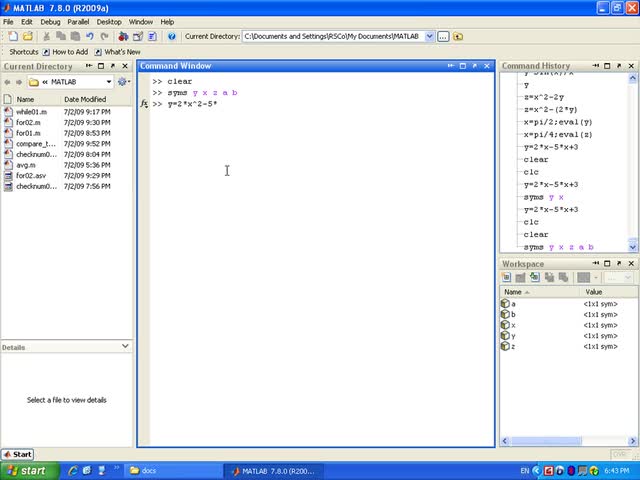Click the How to Add shortcut
The width and height of the screenshot is (640, 480).
65,52
